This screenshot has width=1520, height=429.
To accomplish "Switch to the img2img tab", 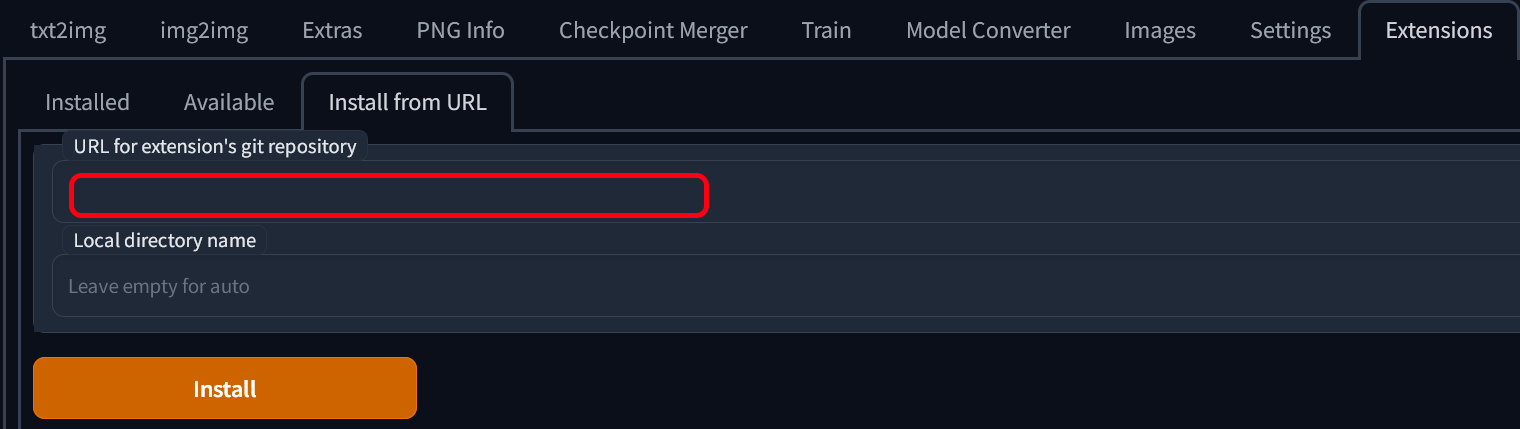I will click(x=204, y=30).
